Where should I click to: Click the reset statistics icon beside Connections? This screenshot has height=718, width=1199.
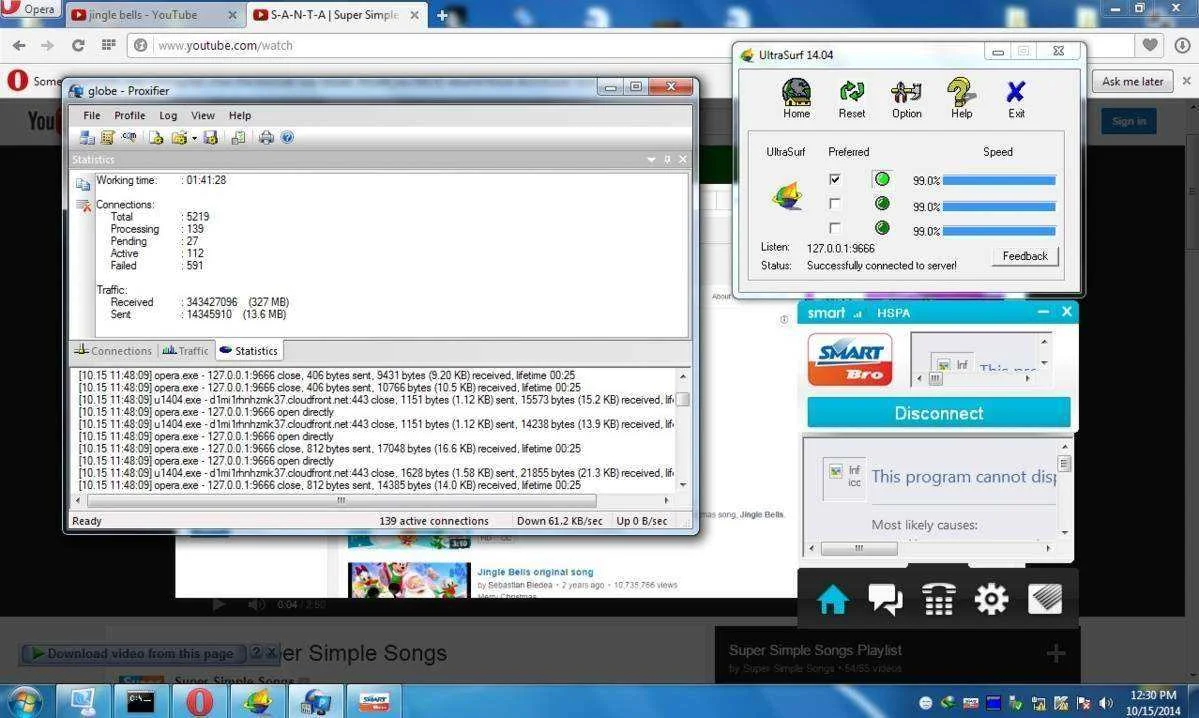click(83, 205)
